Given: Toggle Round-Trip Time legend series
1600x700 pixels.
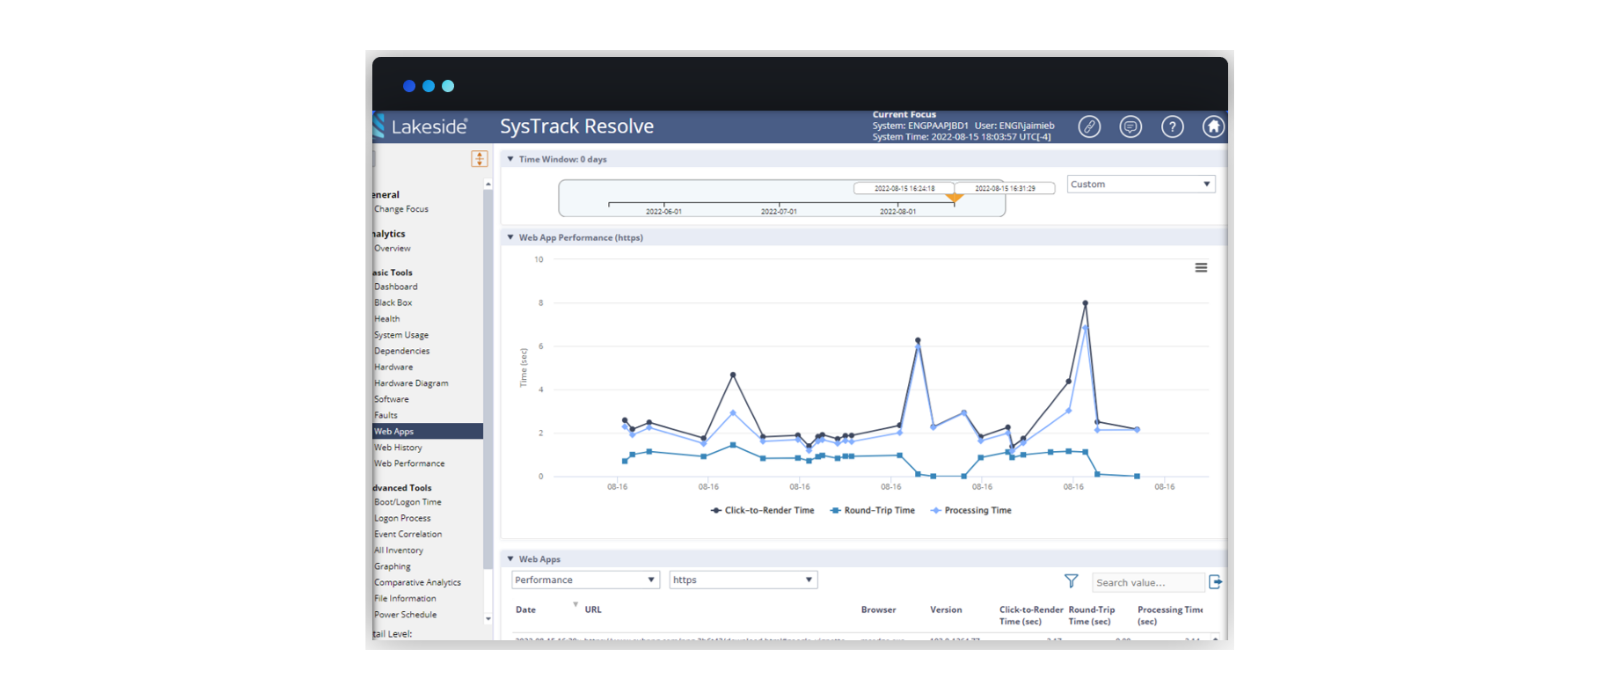Looking at the screenshot, I should coord(872,510).
